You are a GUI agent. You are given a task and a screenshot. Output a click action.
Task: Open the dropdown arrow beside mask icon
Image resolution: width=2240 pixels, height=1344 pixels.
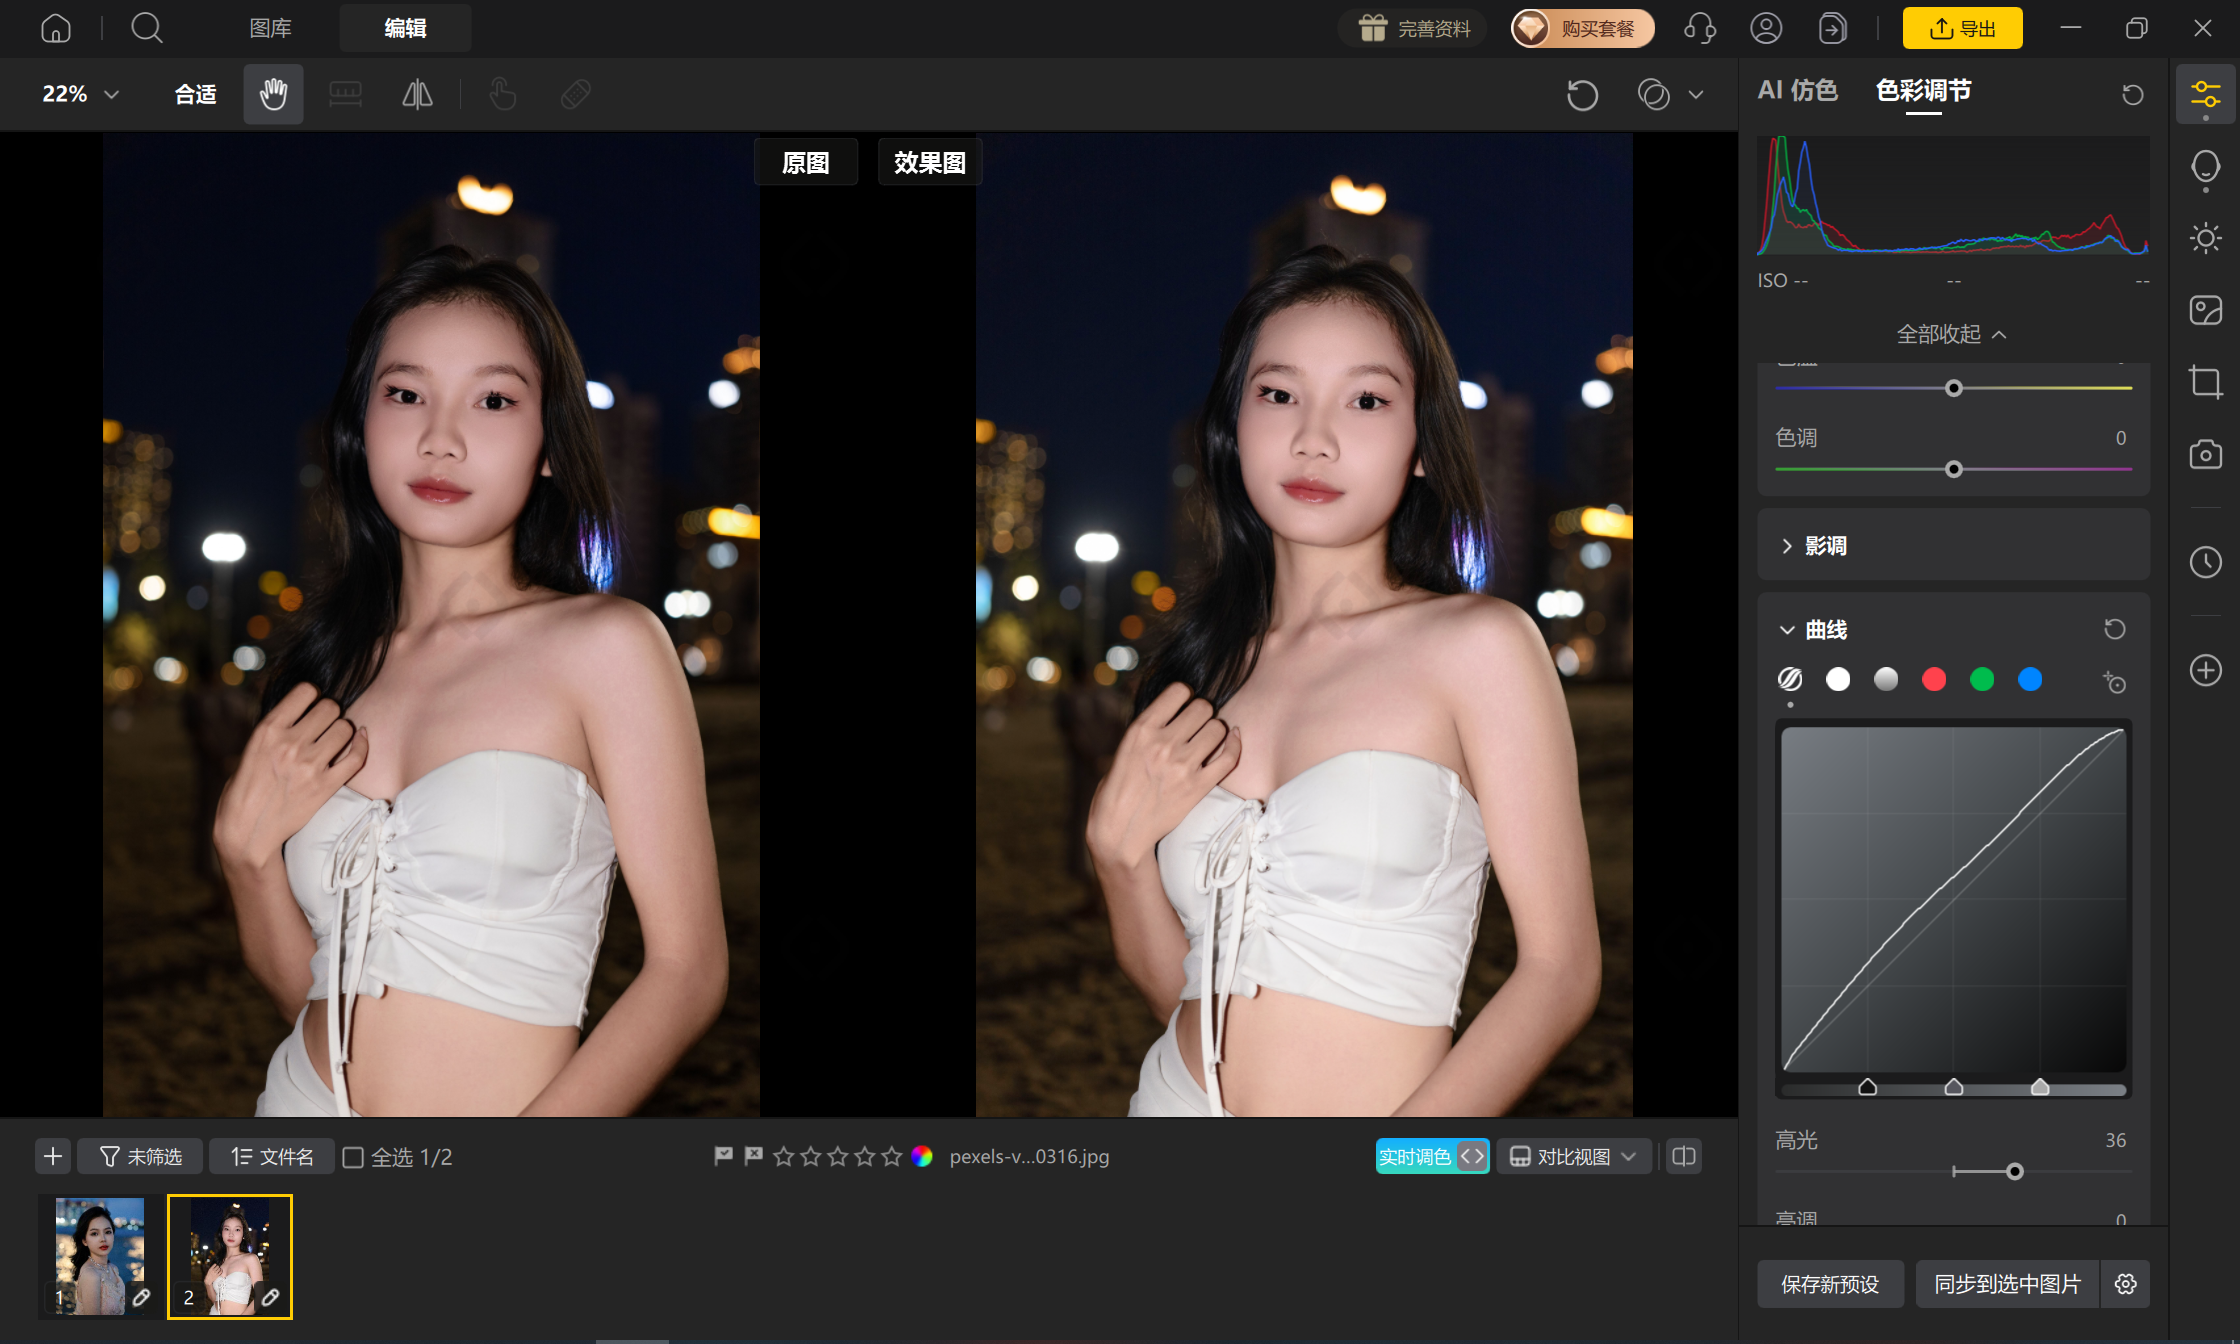point(1696,95)
